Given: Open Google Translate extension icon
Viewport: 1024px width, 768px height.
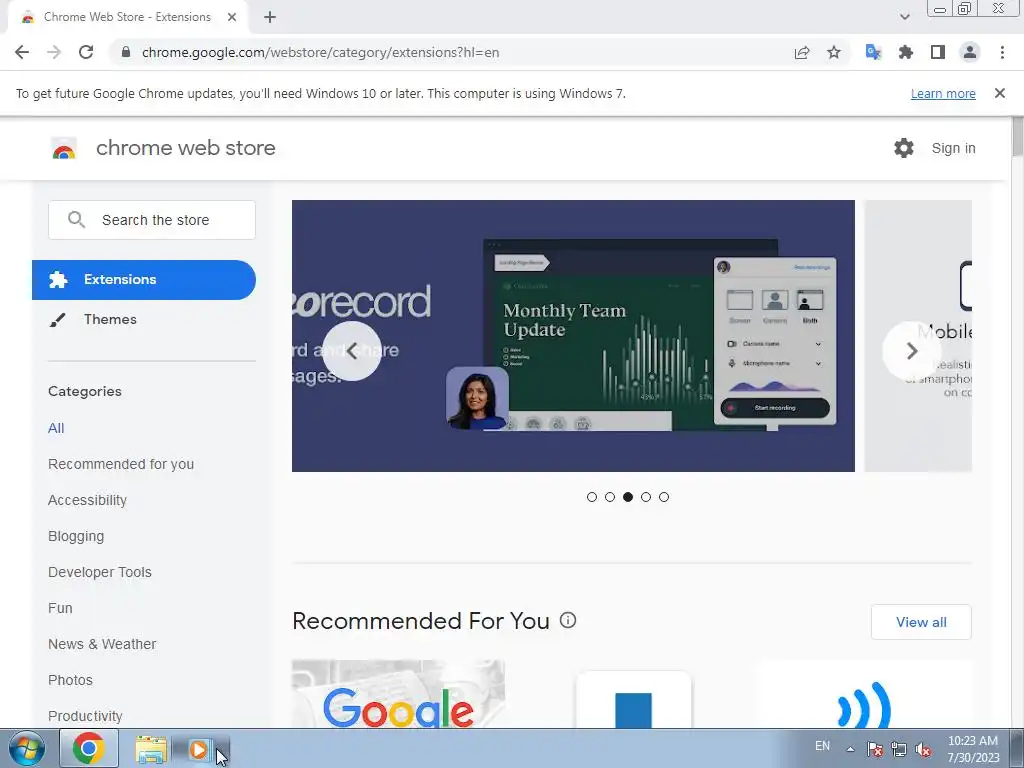Looking at the screenshot, I should click(873, 52).
